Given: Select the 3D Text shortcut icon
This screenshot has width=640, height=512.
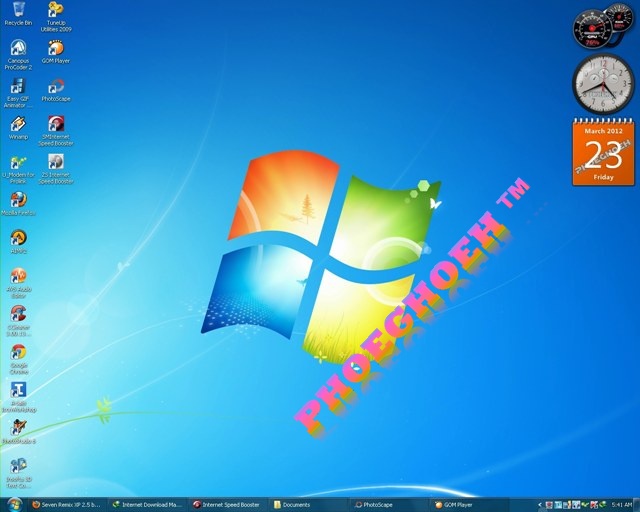Looking at the screenshot, I should 18,473.
